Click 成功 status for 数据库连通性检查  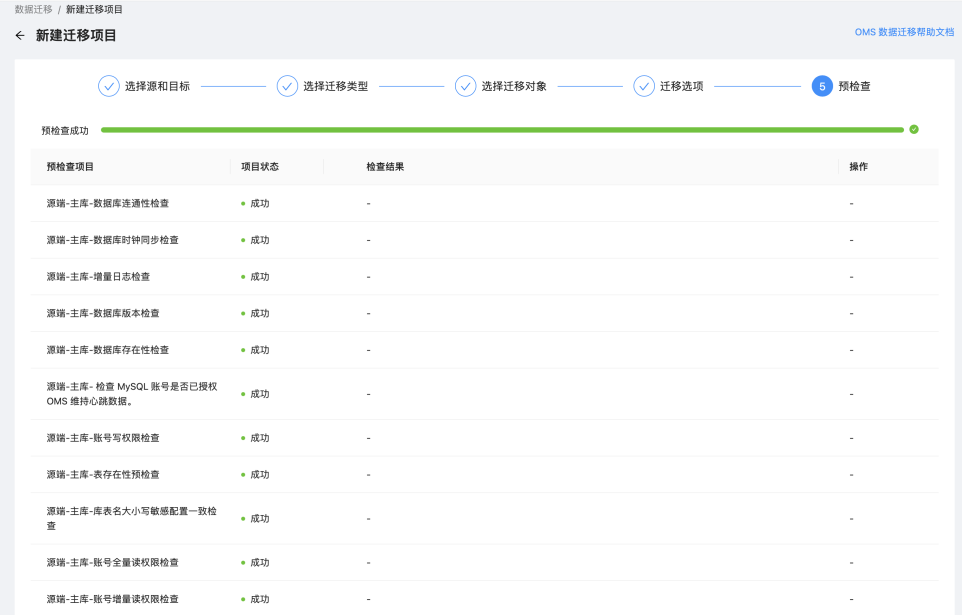(x=255, y=204)
